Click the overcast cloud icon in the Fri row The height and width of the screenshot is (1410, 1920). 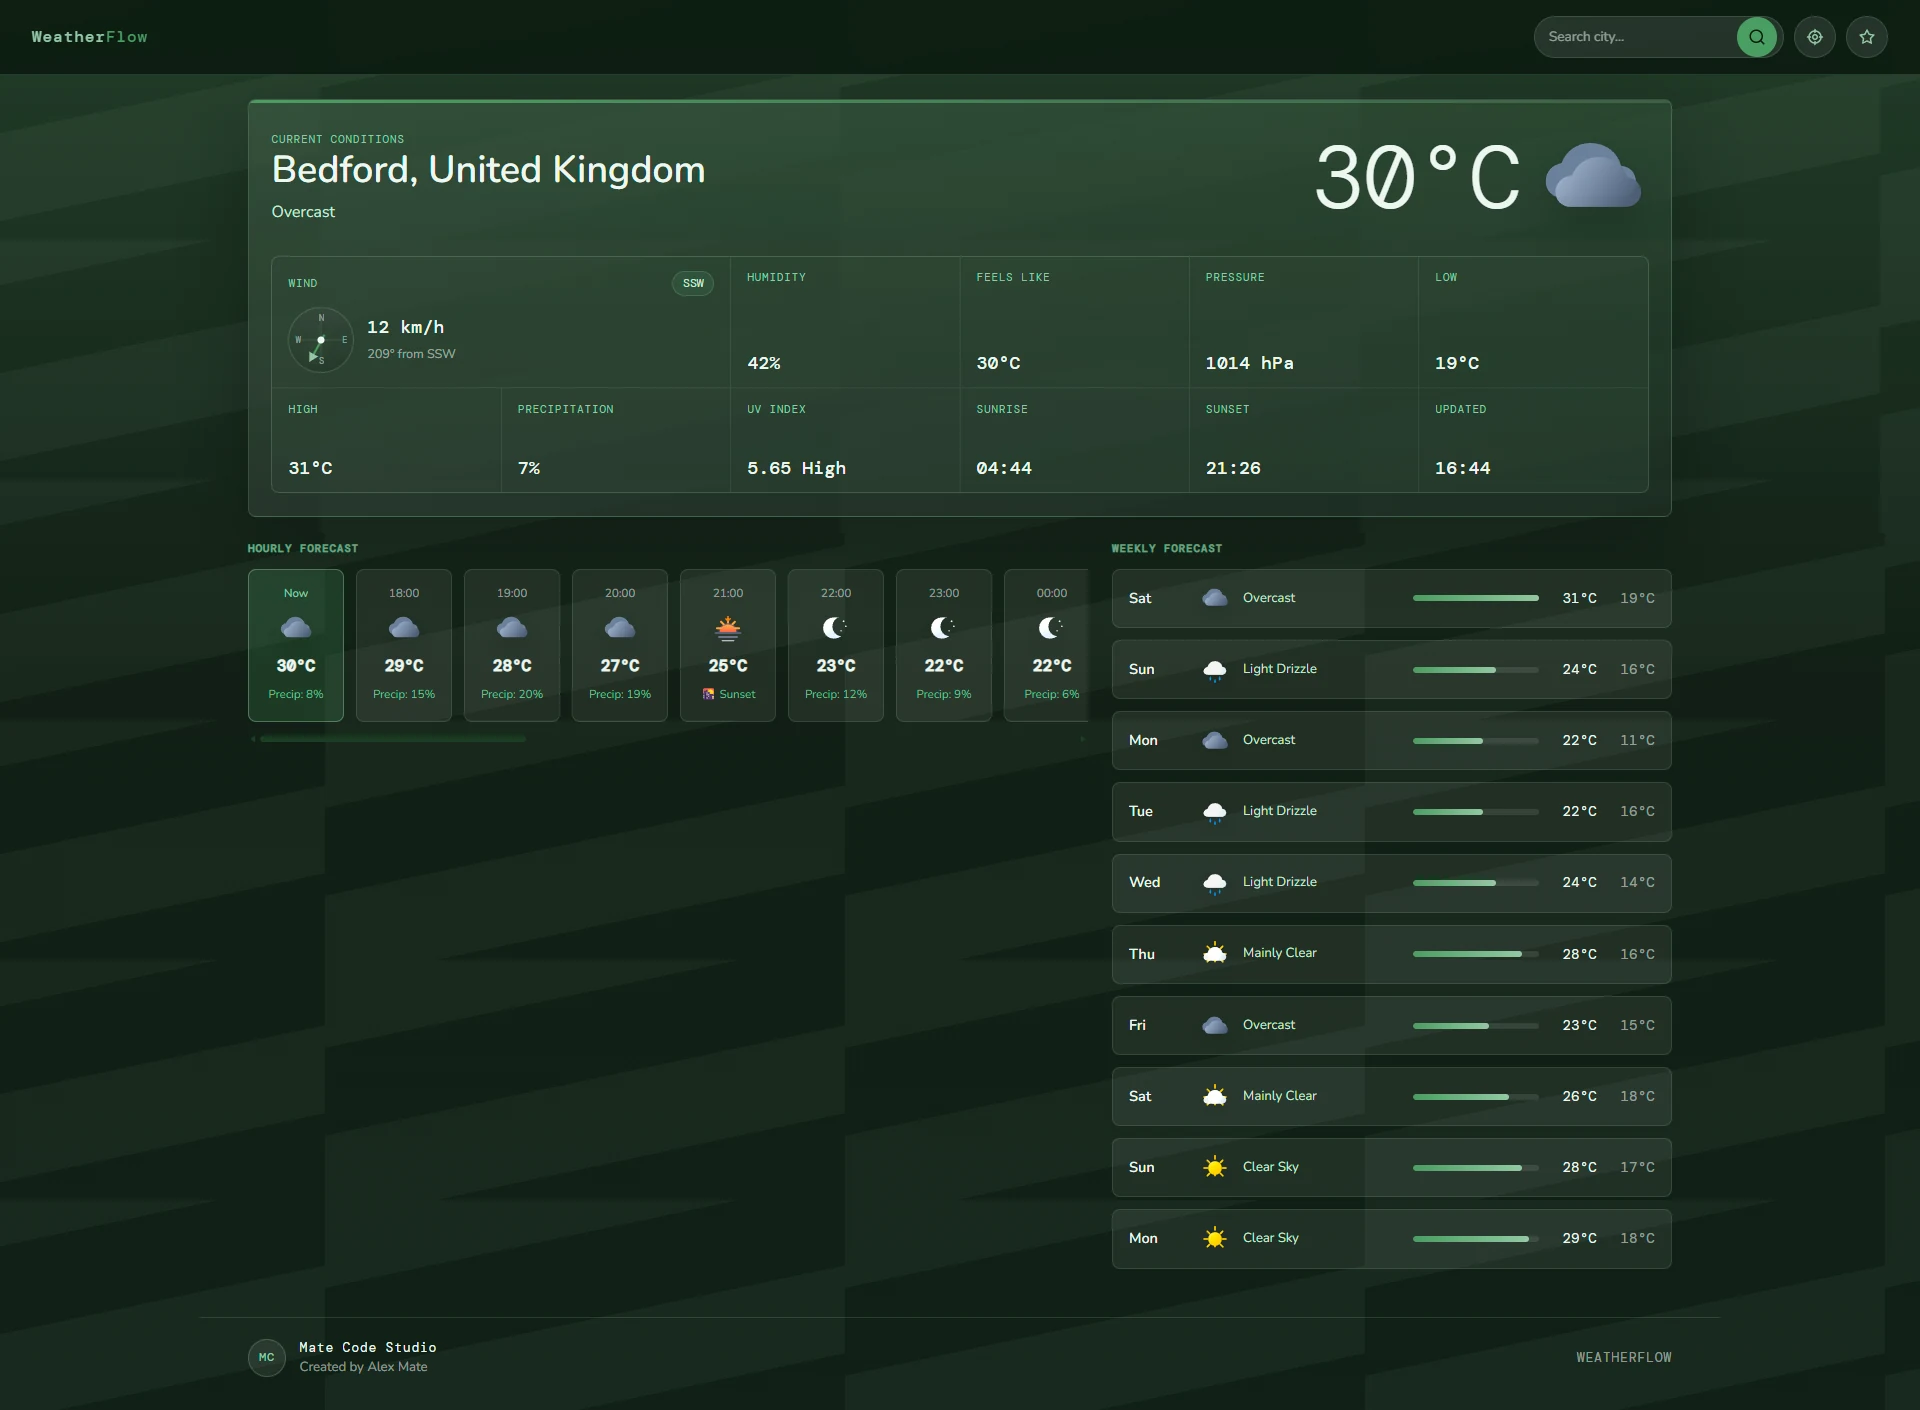click(1215, 1025)
